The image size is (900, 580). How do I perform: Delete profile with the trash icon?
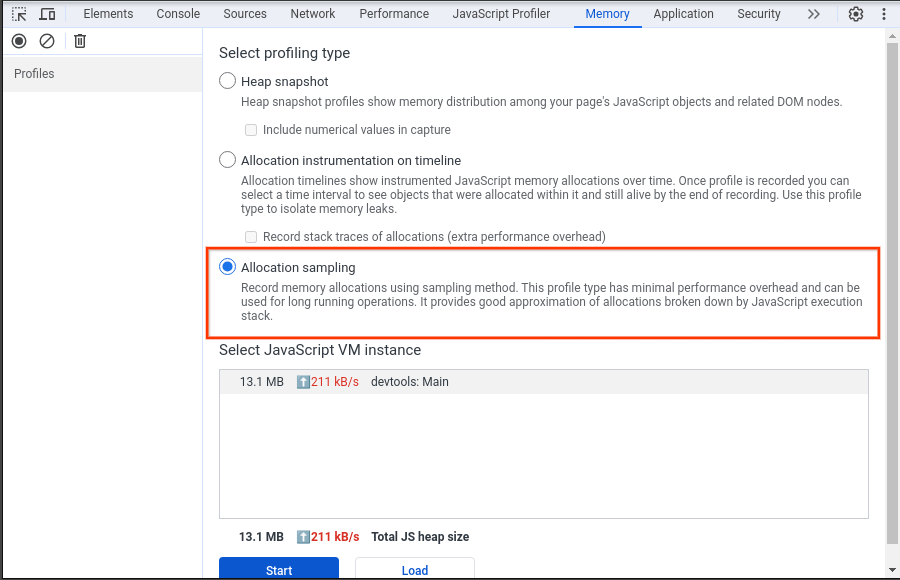79,40
